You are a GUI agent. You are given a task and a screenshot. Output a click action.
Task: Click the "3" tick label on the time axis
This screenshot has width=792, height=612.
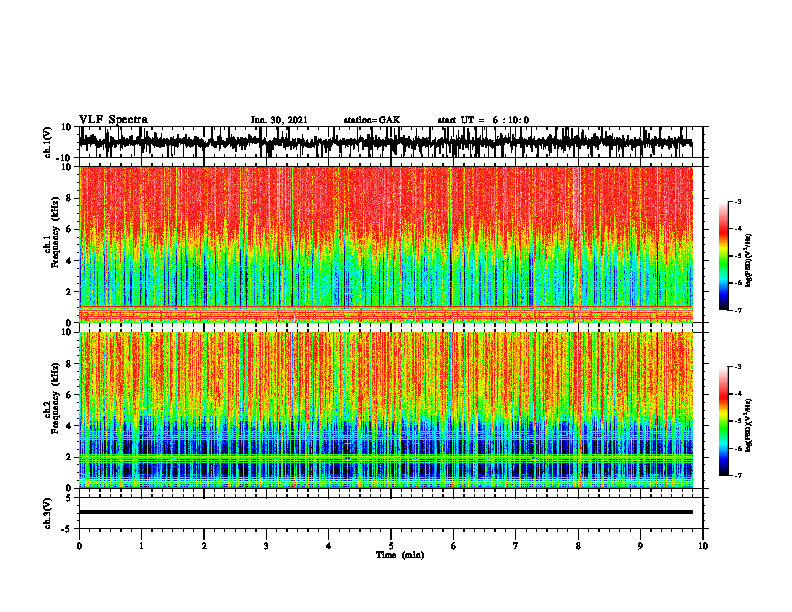(x=266, y=546)
